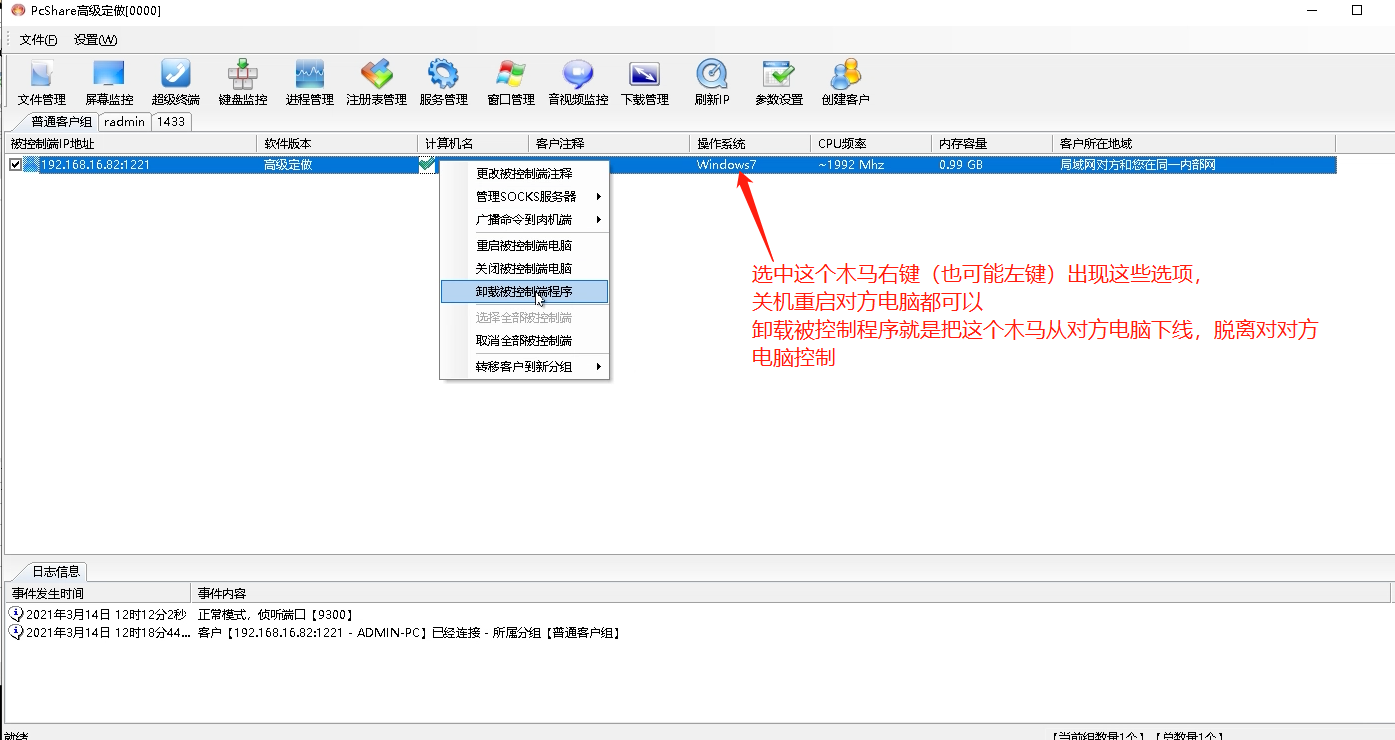
Task: Sort by 软件版本 column header
Action: 337,144
